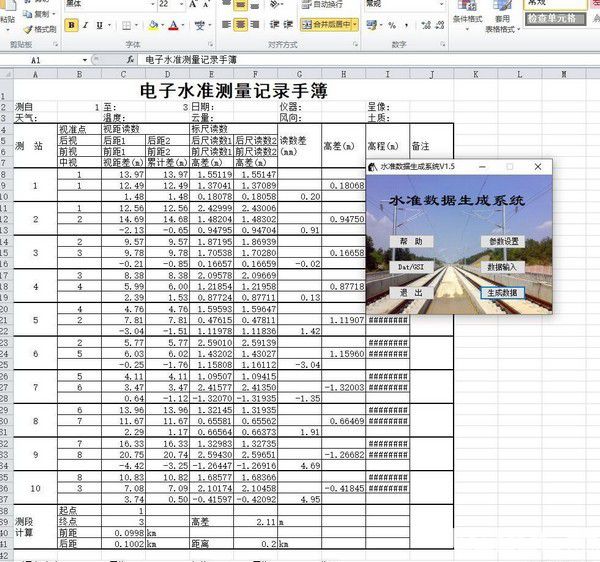Click Wrap Text (自动换行)
Viewport: 600px width, 562px height.
pyautogui.click(x=322, y=5)
